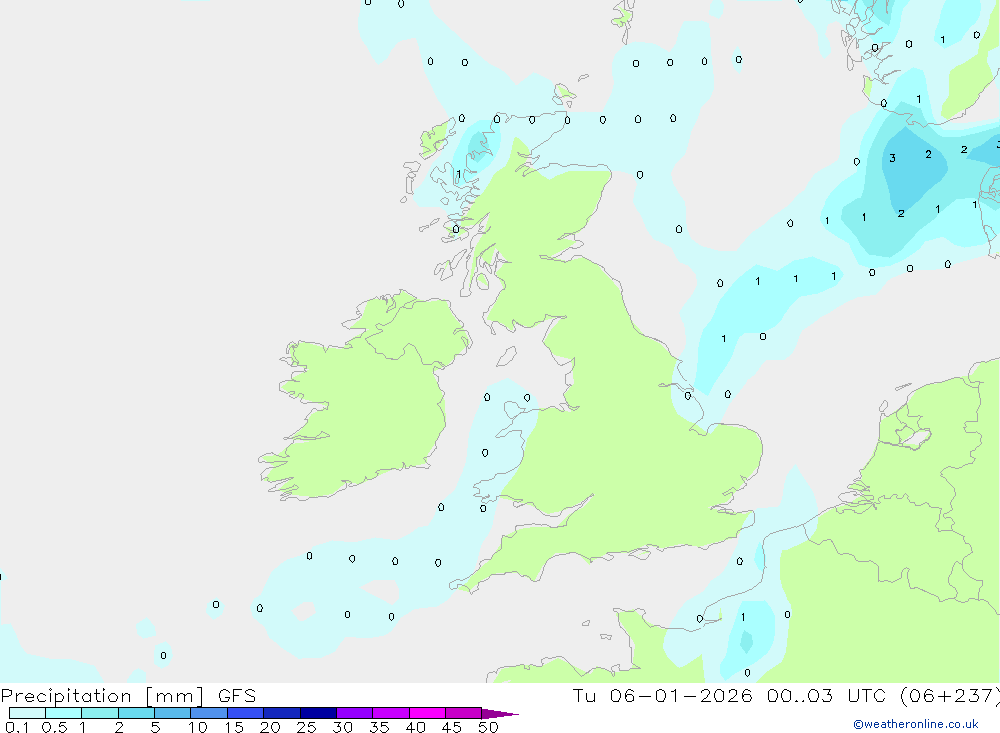Image resolution: width=1000 pixels, height=733 pixels.
Task: Pick the 30–35 mm purple legend swatch
Action: click(355, 713)
